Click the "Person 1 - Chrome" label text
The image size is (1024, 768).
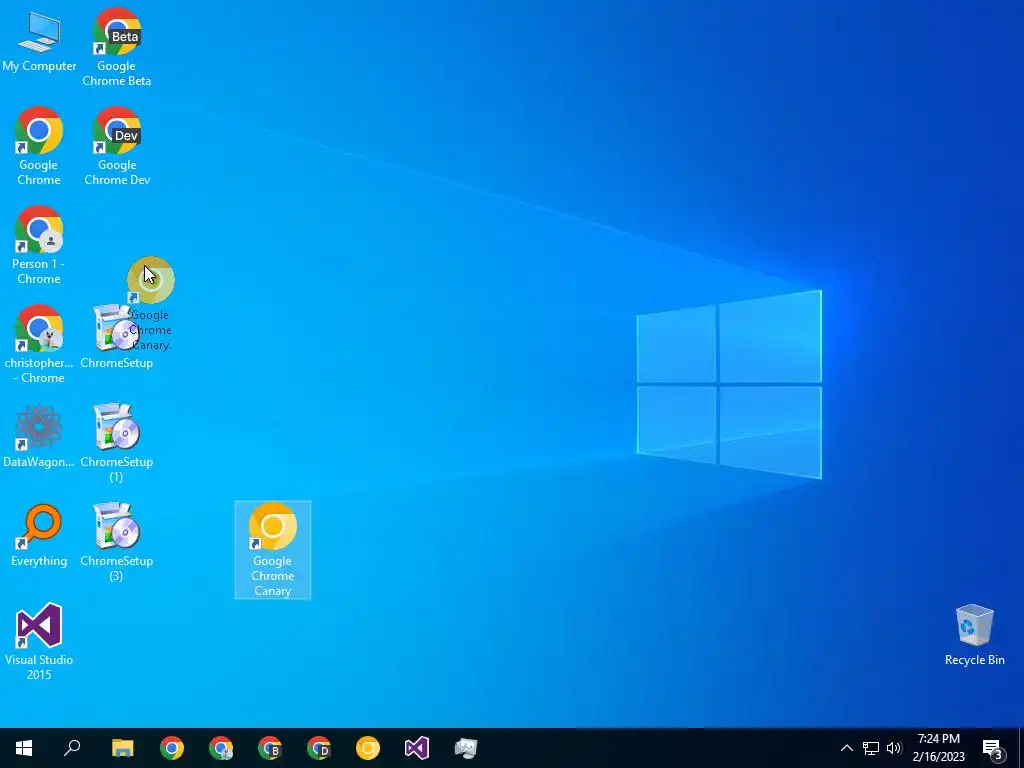(39, 271)
